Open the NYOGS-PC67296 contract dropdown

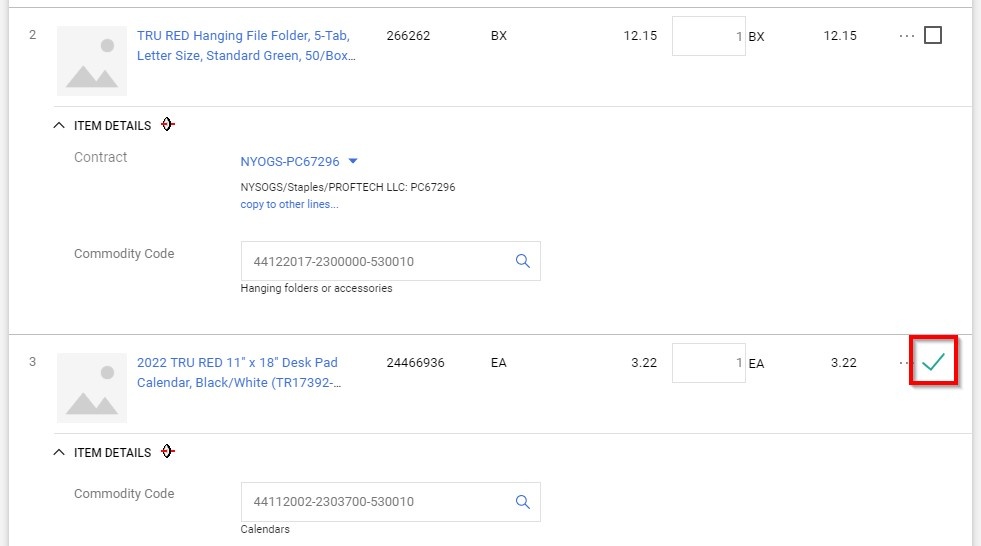[352, 161]
